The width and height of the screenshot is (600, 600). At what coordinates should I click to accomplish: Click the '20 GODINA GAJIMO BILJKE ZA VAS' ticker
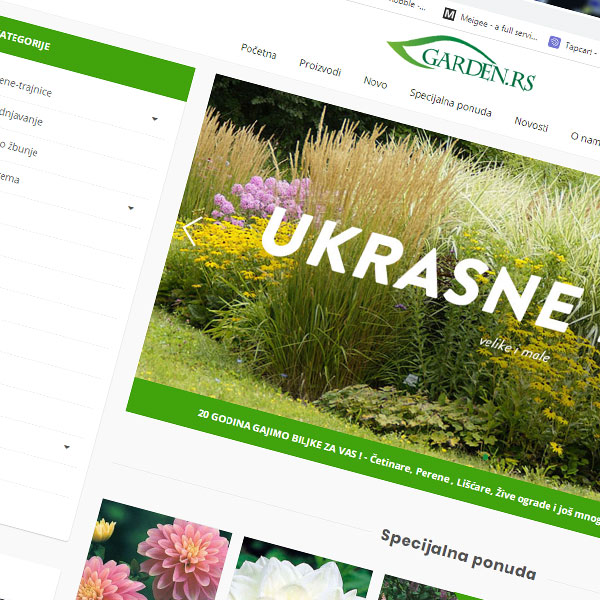coord(280,435)
